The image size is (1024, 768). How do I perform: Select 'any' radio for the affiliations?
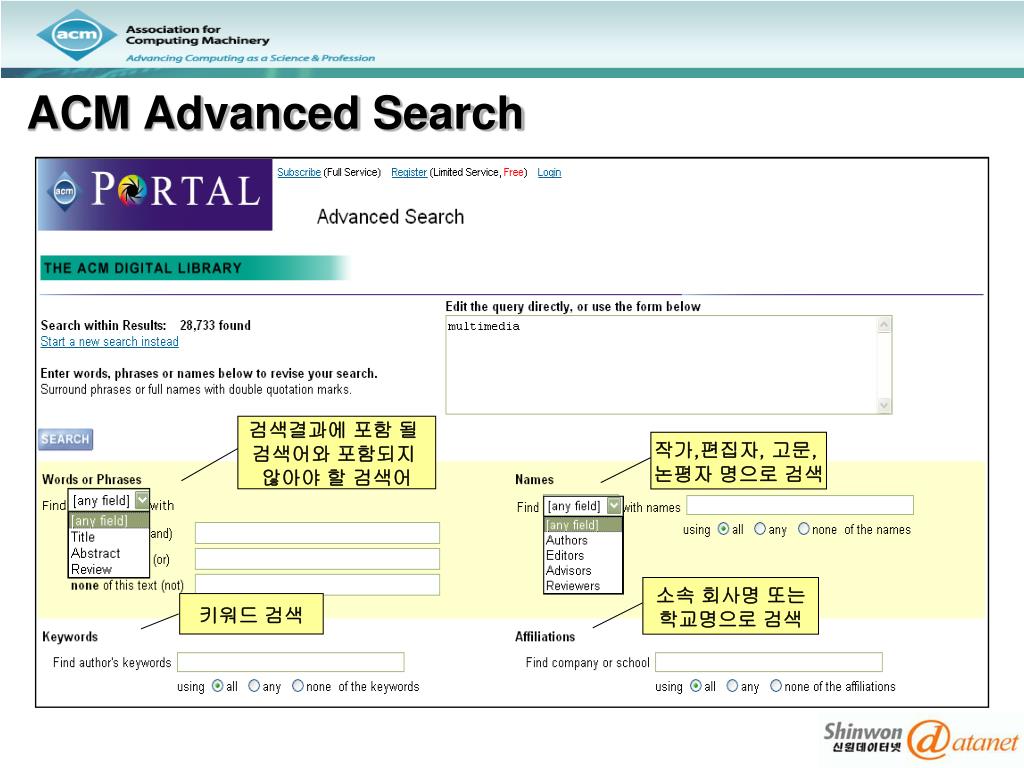(732, 686)
